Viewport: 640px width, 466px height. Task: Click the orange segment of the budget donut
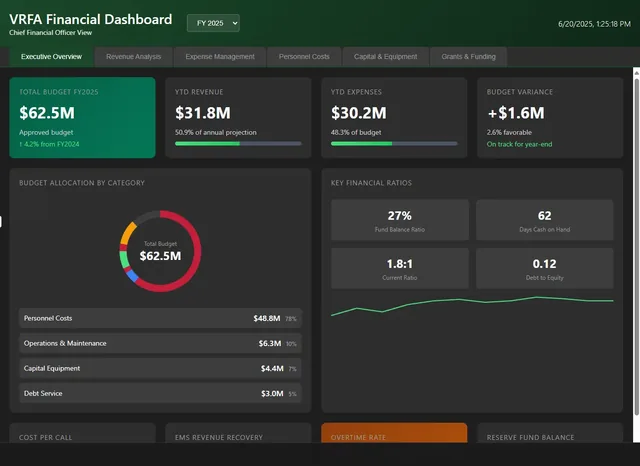128,232
